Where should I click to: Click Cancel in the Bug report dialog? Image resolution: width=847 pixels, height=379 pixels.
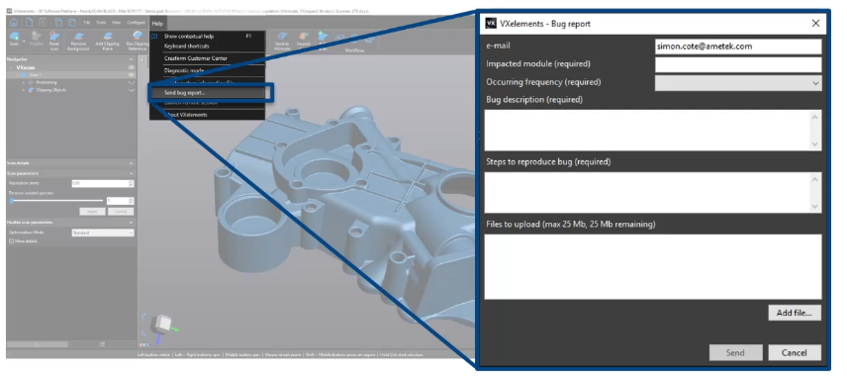pyautogui.click(x=795, y=353)
